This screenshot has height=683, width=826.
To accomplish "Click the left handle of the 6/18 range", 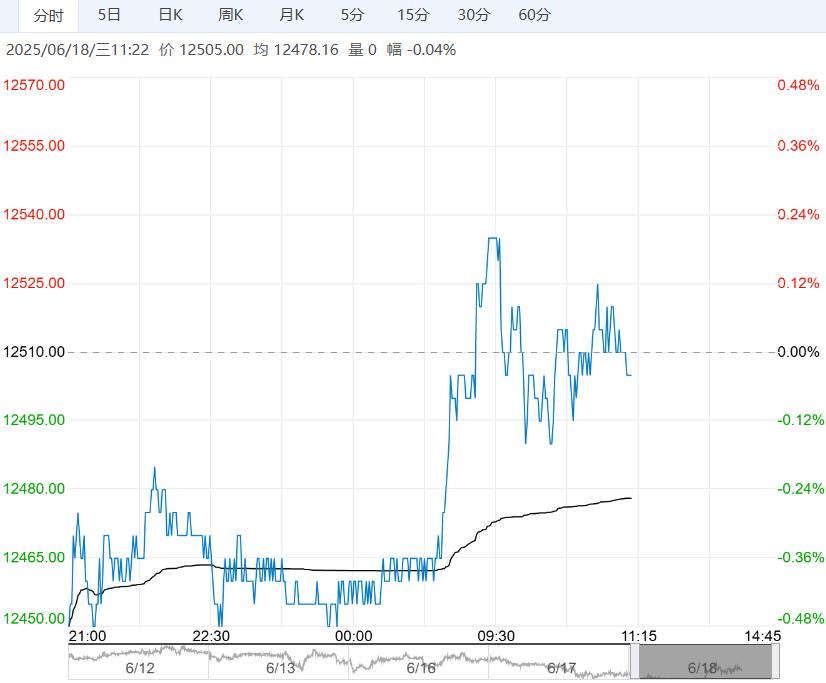I will coord(634,662).
